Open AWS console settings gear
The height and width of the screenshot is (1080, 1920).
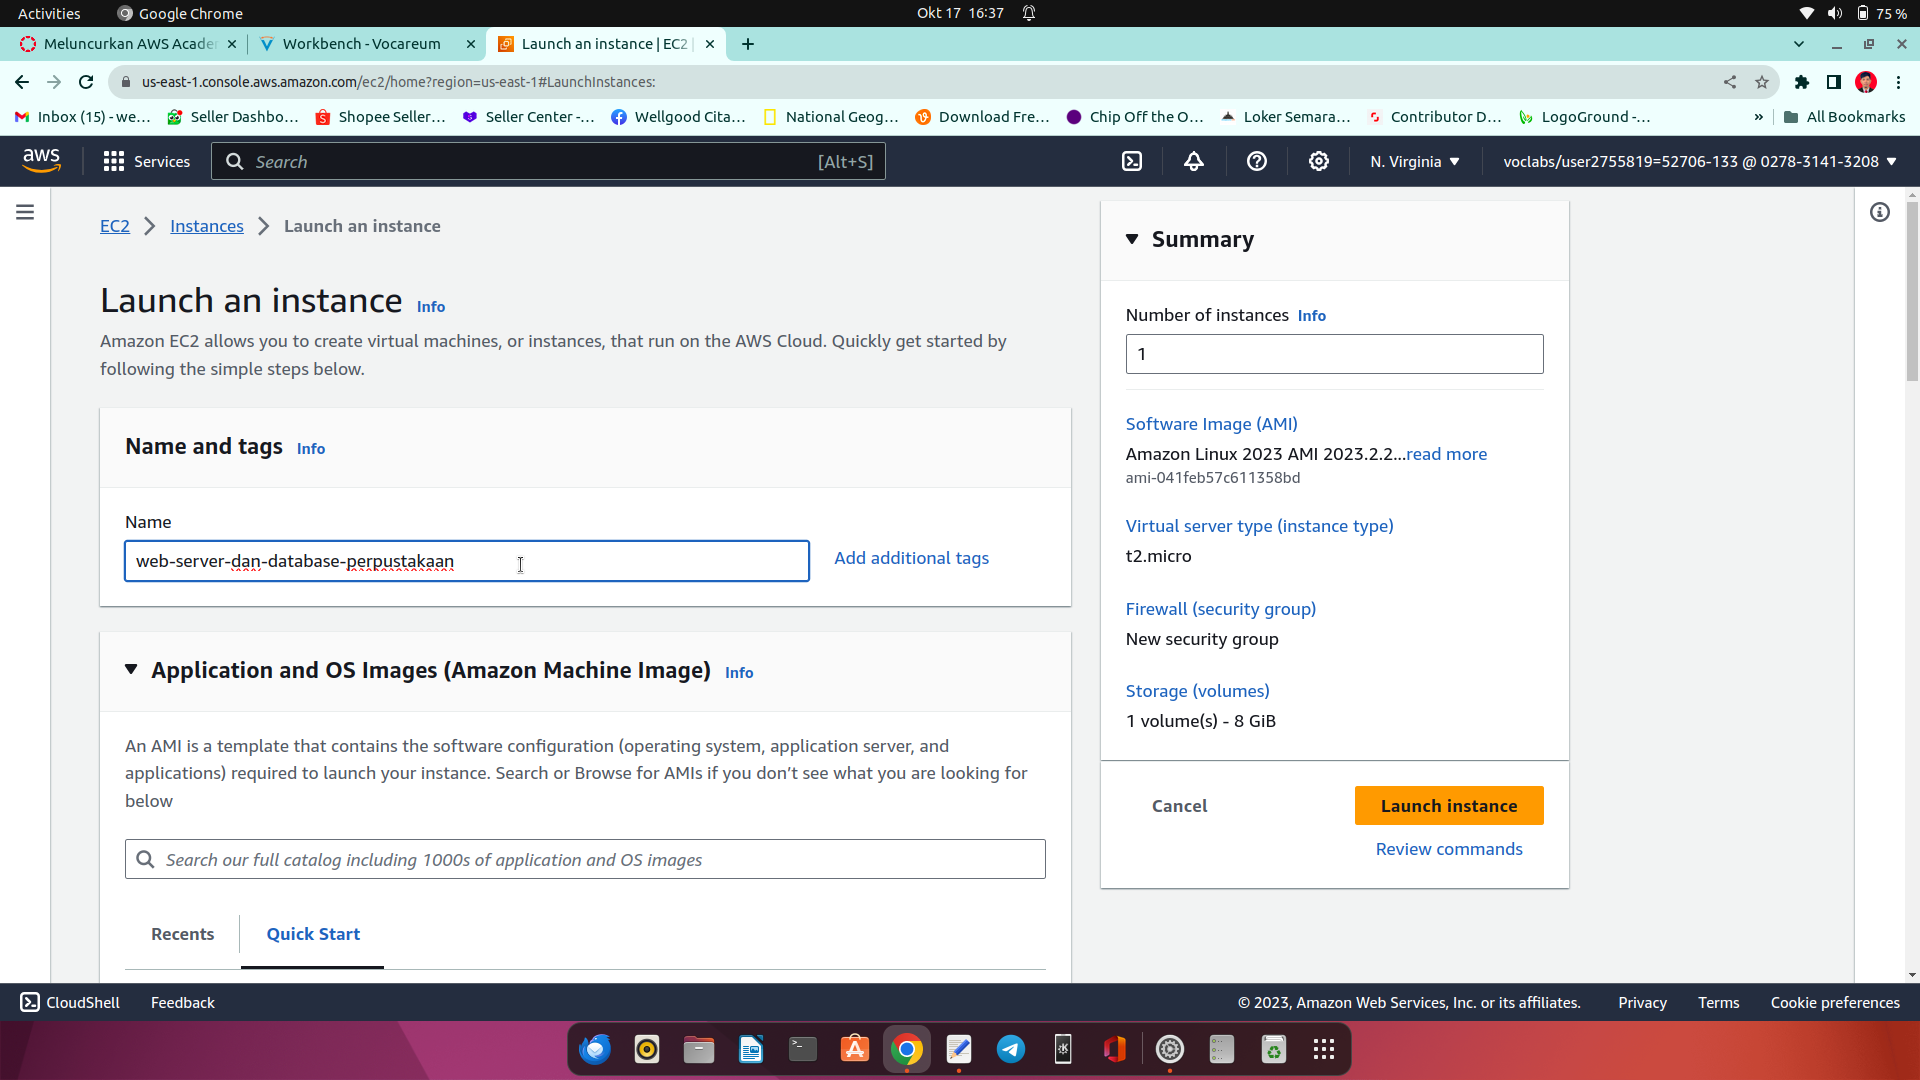[x=1319, y=162]
